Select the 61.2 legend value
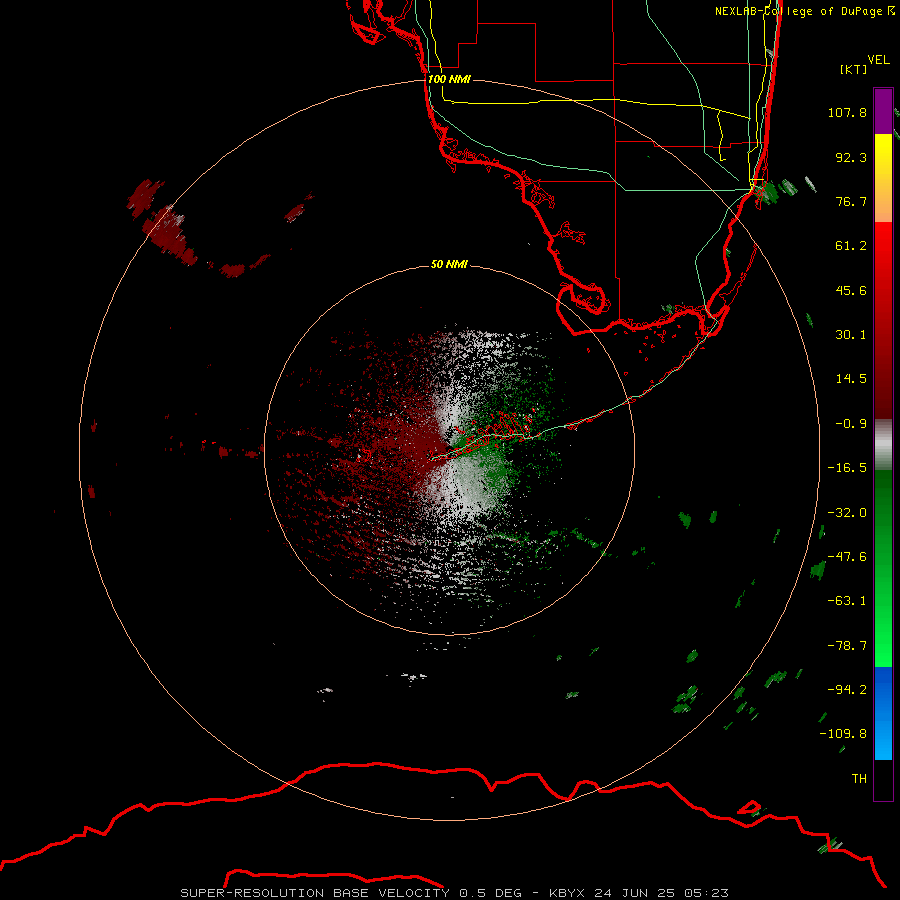This screenshot has height=900, width=900. coord(851,246)
